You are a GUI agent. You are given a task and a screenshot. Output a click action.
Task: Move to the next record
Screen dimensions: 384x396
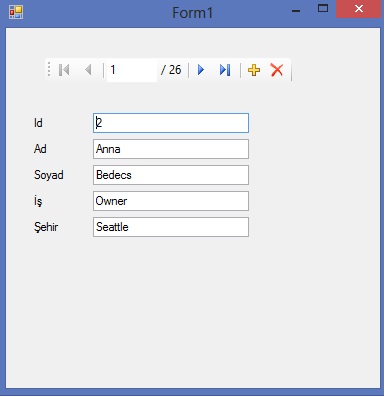[201, 70]
